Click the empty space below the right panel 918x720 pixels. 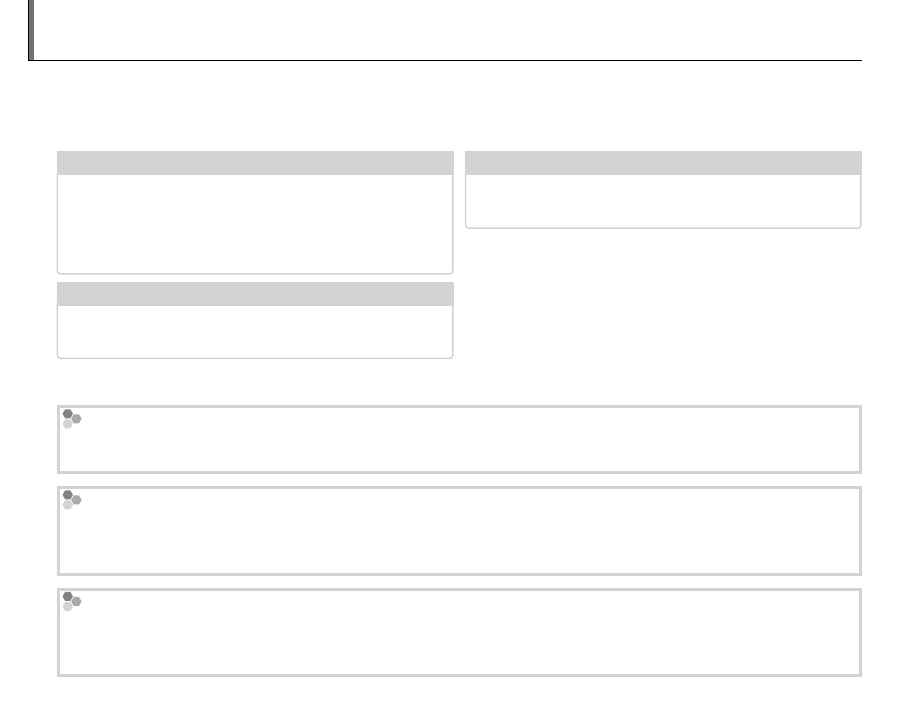pyautogui.click(x=663, y=300)
